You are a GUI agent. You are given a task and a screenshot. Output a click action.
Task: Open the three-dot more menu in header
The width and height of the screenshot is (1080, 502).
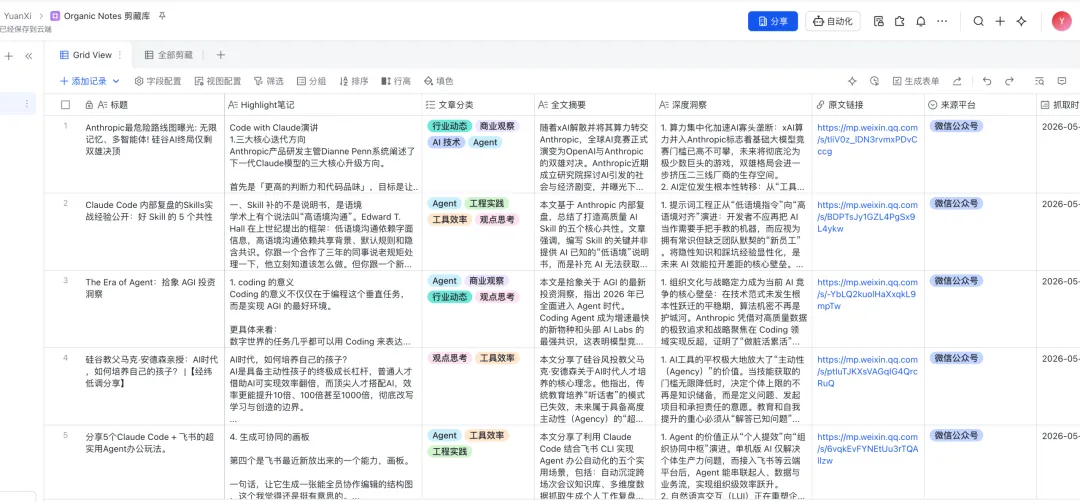coord(942,21)
